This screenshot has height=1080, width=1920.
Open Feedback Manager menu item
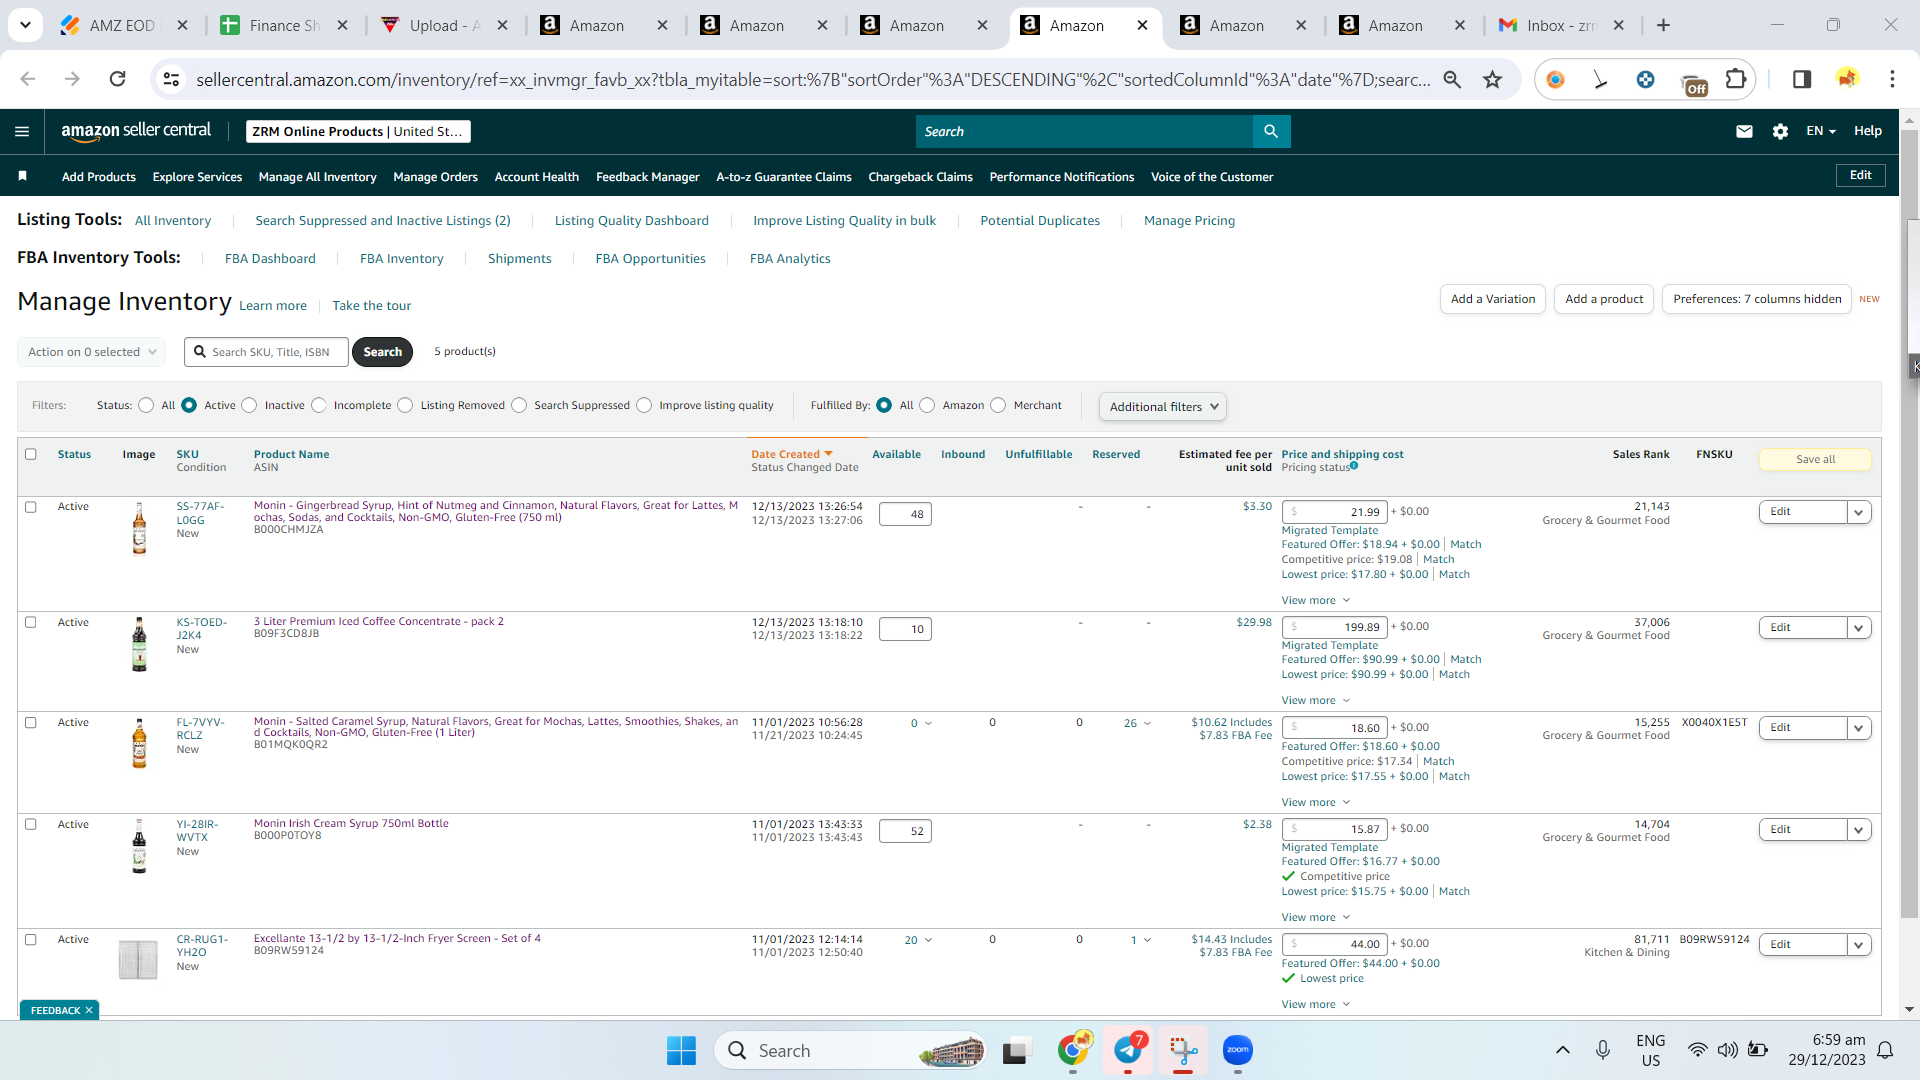[648, 177]
